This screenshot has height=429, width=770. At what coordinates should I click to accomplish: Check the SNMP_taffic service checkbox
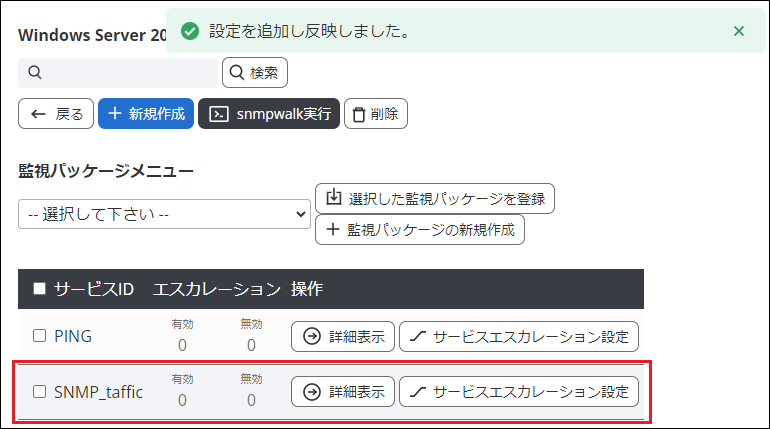(x=40, y=392)
